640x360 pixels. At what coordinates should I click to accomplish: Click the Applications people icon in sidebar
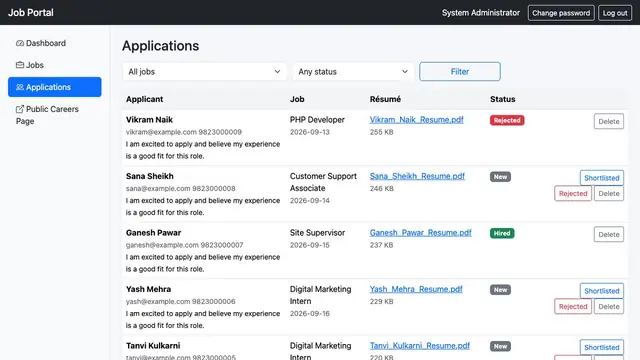point(20,87)
